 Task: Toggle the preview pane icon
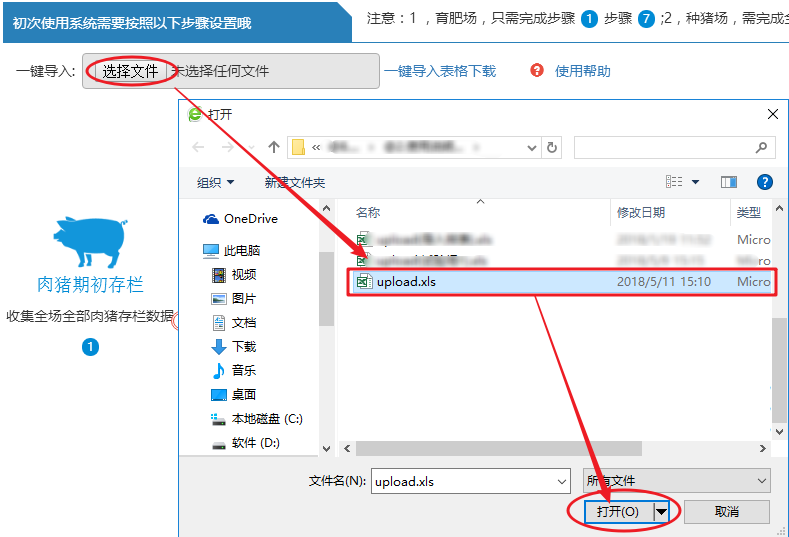coord(728,182)
